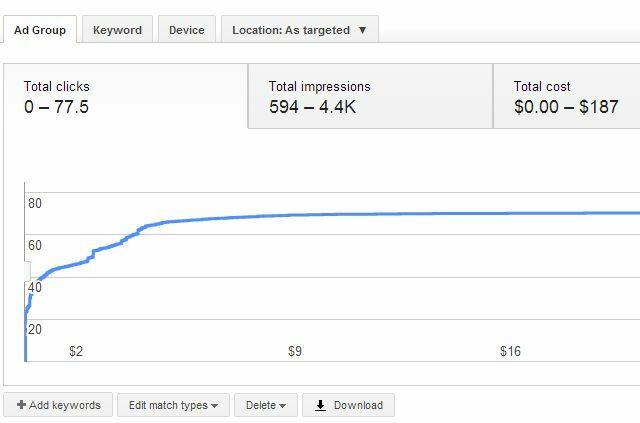Click the $9 bid label on the axis
Viewport: 640px width, 423px height.
click(294, 352)
